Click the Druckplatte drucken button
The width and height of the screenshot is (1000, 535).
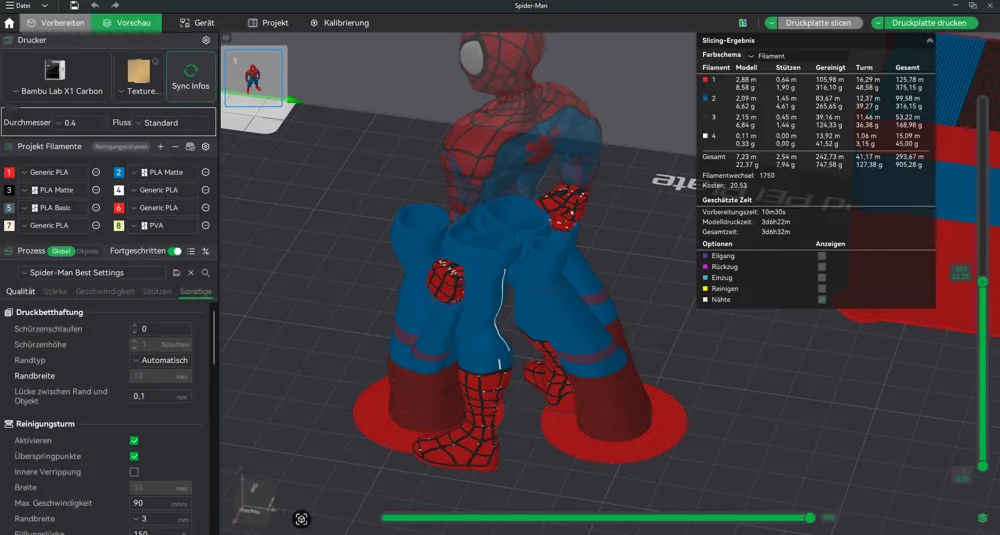[929, 23]
